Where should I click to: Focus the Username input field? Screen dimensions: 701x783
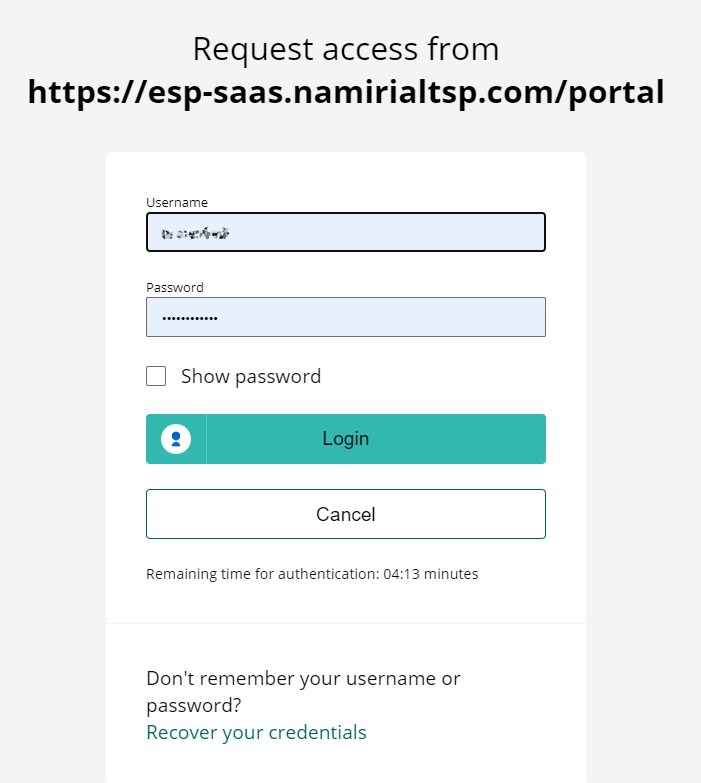click(x=346, y=232)
